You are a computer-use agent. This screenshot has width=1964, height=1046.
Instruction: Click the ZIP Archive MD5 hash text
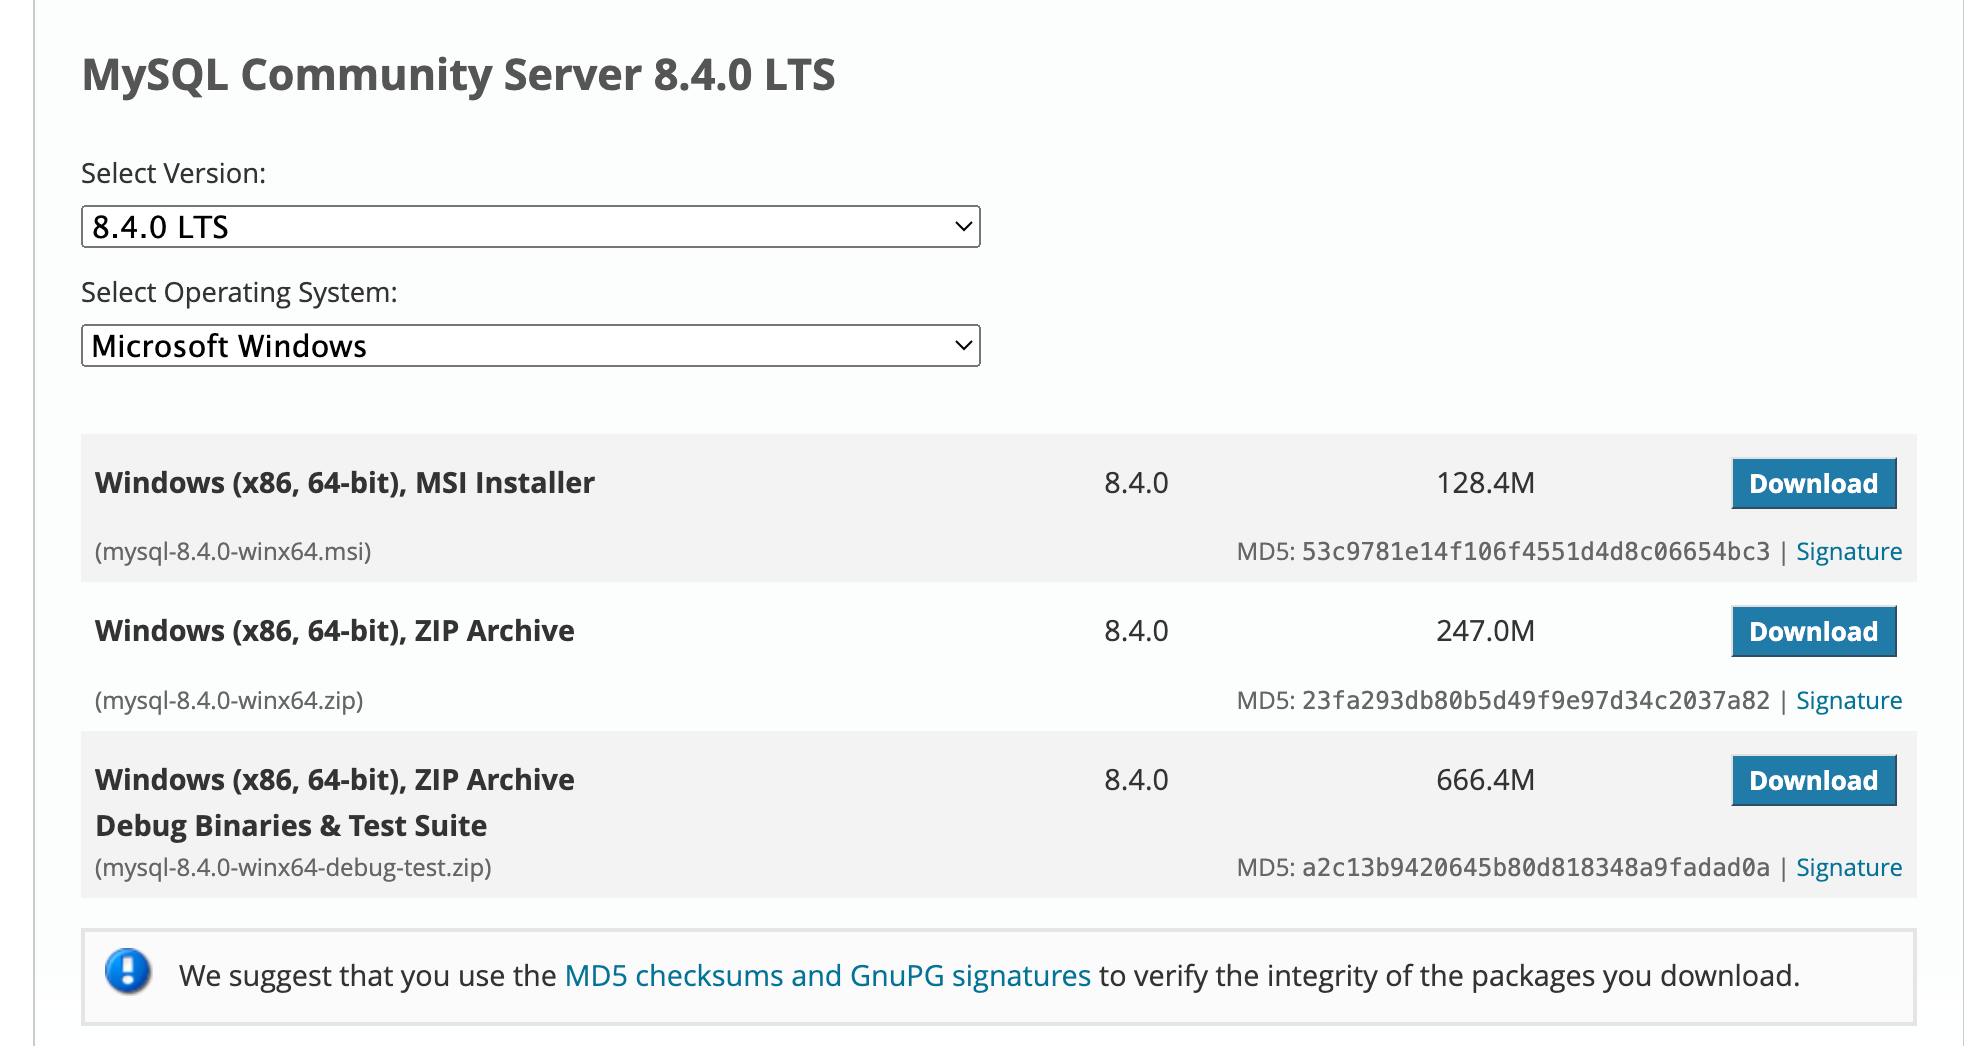point(1535,701)
